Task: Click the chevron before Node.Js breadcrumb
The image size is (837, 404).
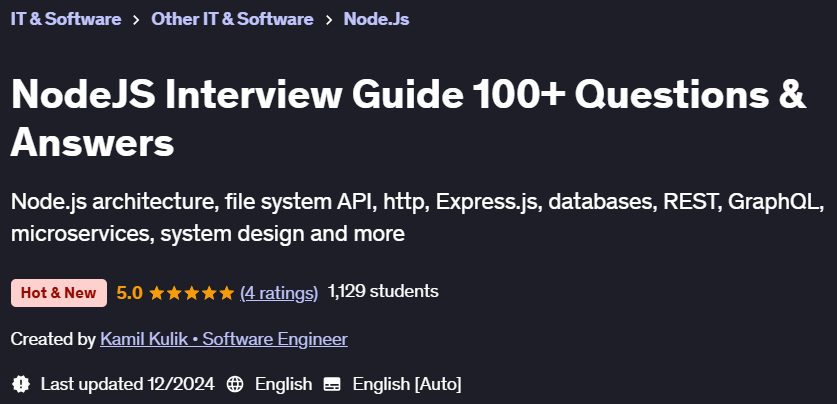Action: click(328, 20)
